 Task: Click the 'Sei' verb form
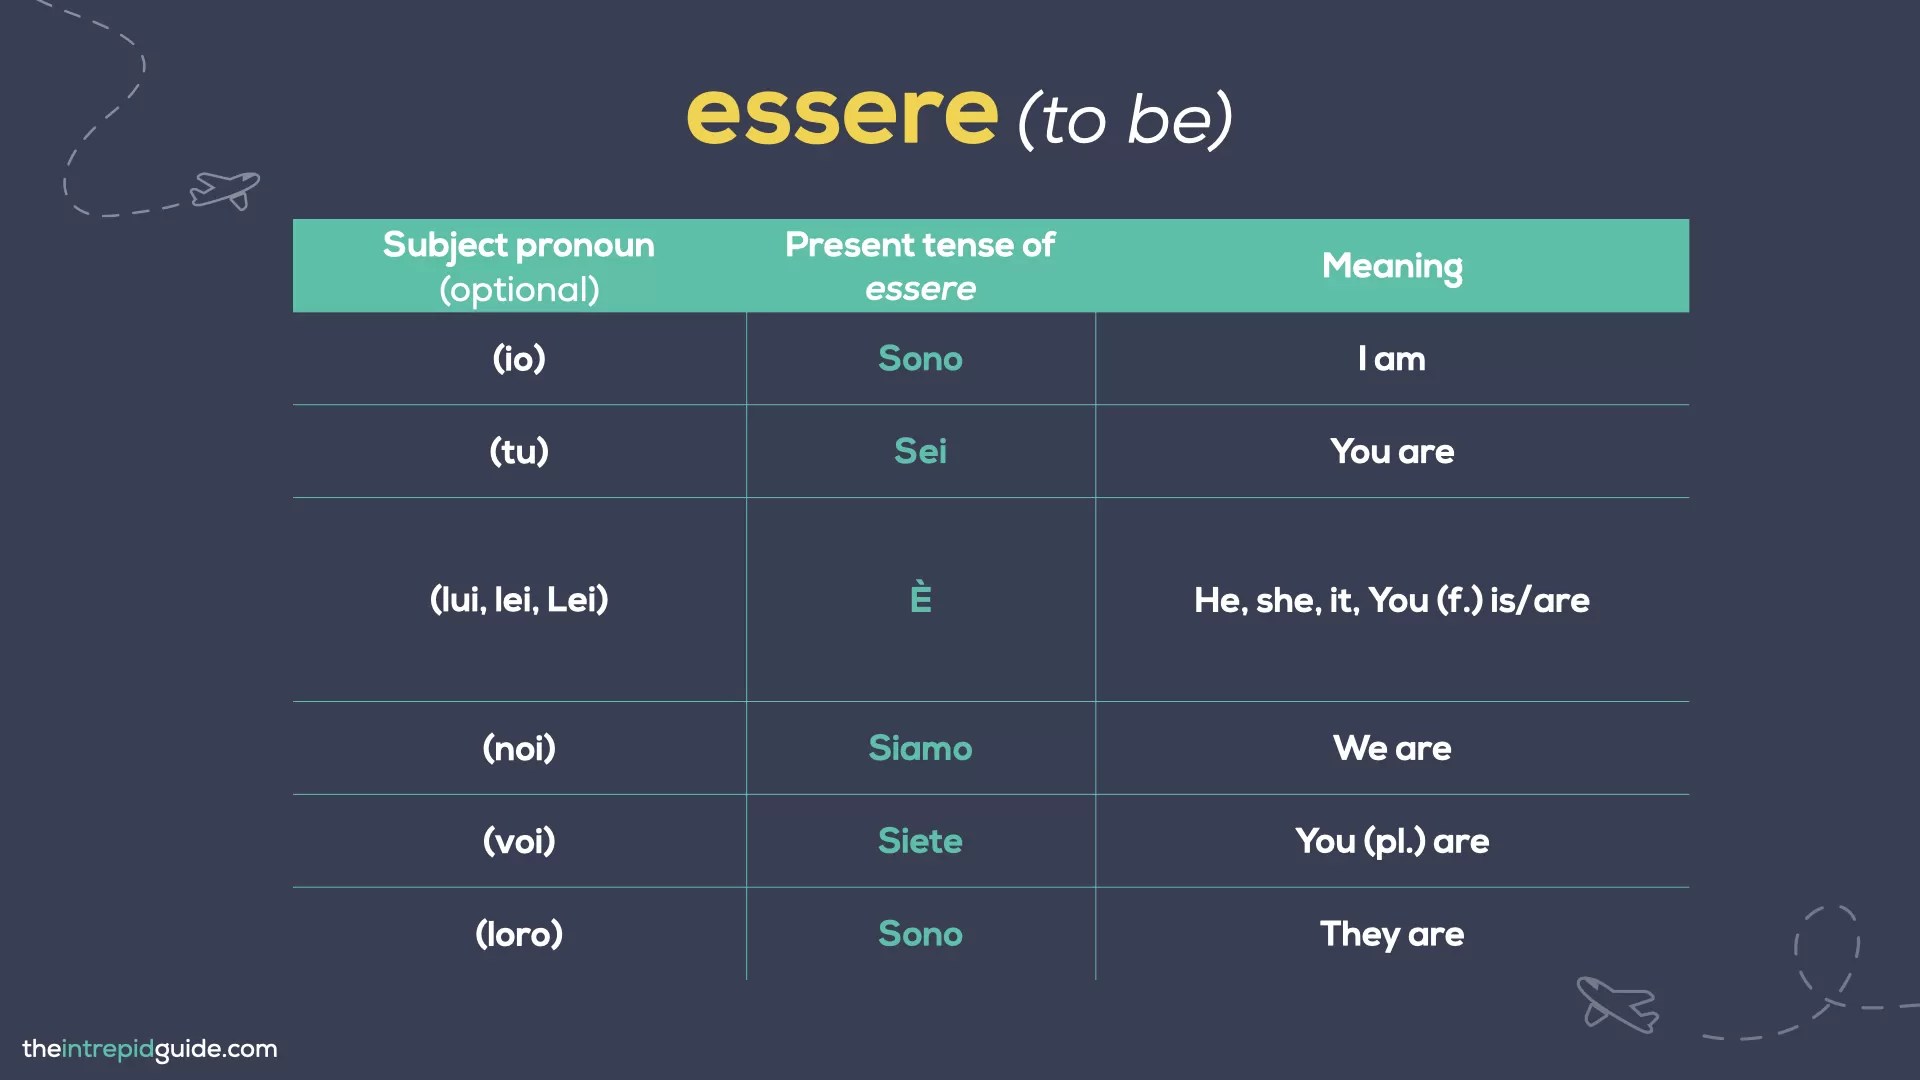(x=920, y=452)
